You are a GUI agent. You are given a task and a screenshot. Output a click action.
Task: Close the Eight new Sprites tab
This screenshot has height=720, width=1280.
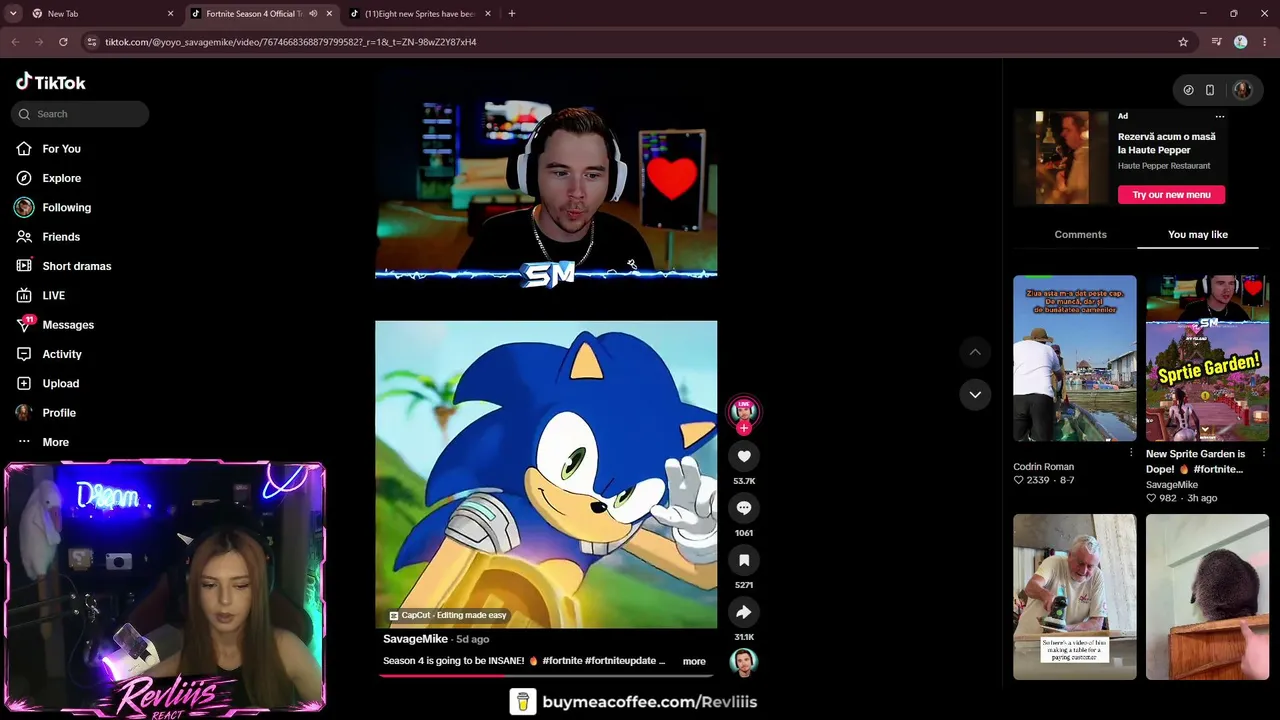click(x=488, y=14)
